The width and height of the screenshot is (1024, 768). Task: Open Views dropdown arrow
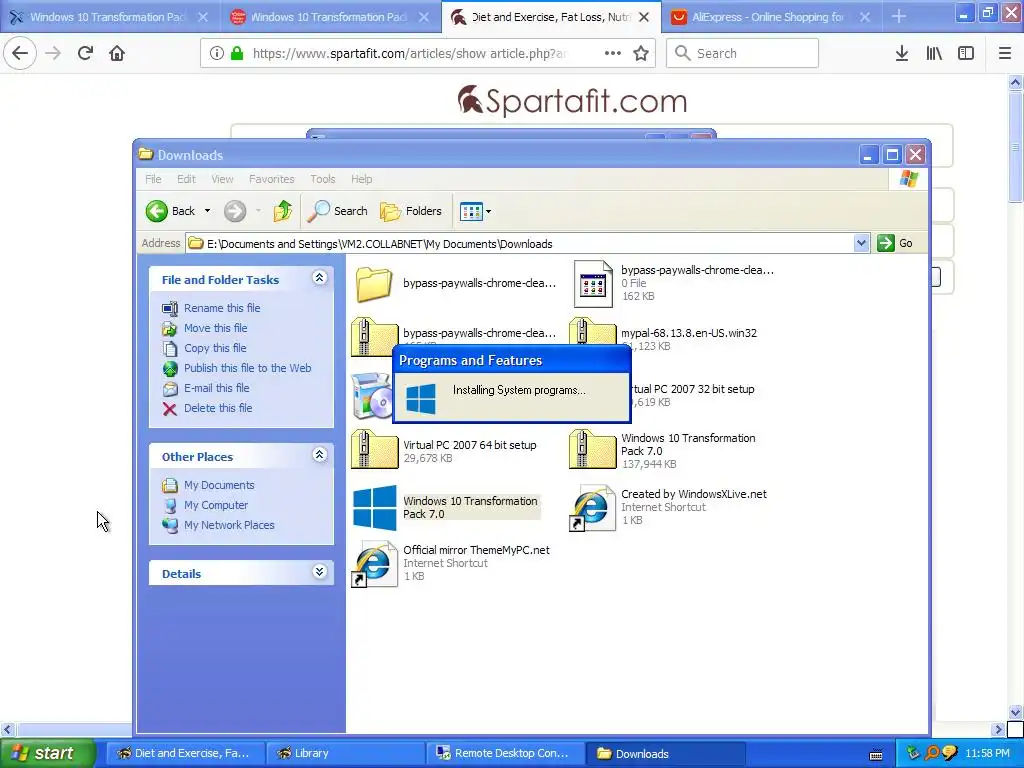(x=488, y=212)
